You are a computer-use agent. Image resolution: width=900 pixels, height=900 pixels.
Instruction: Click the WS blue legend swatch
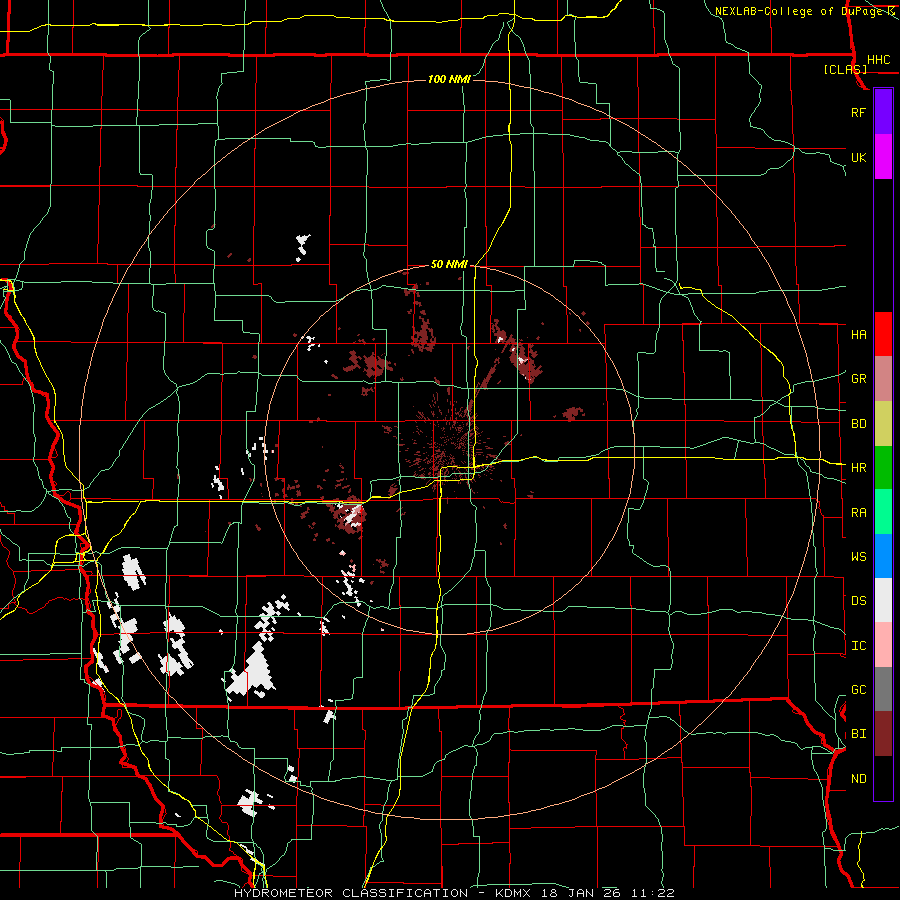(883, 556)
